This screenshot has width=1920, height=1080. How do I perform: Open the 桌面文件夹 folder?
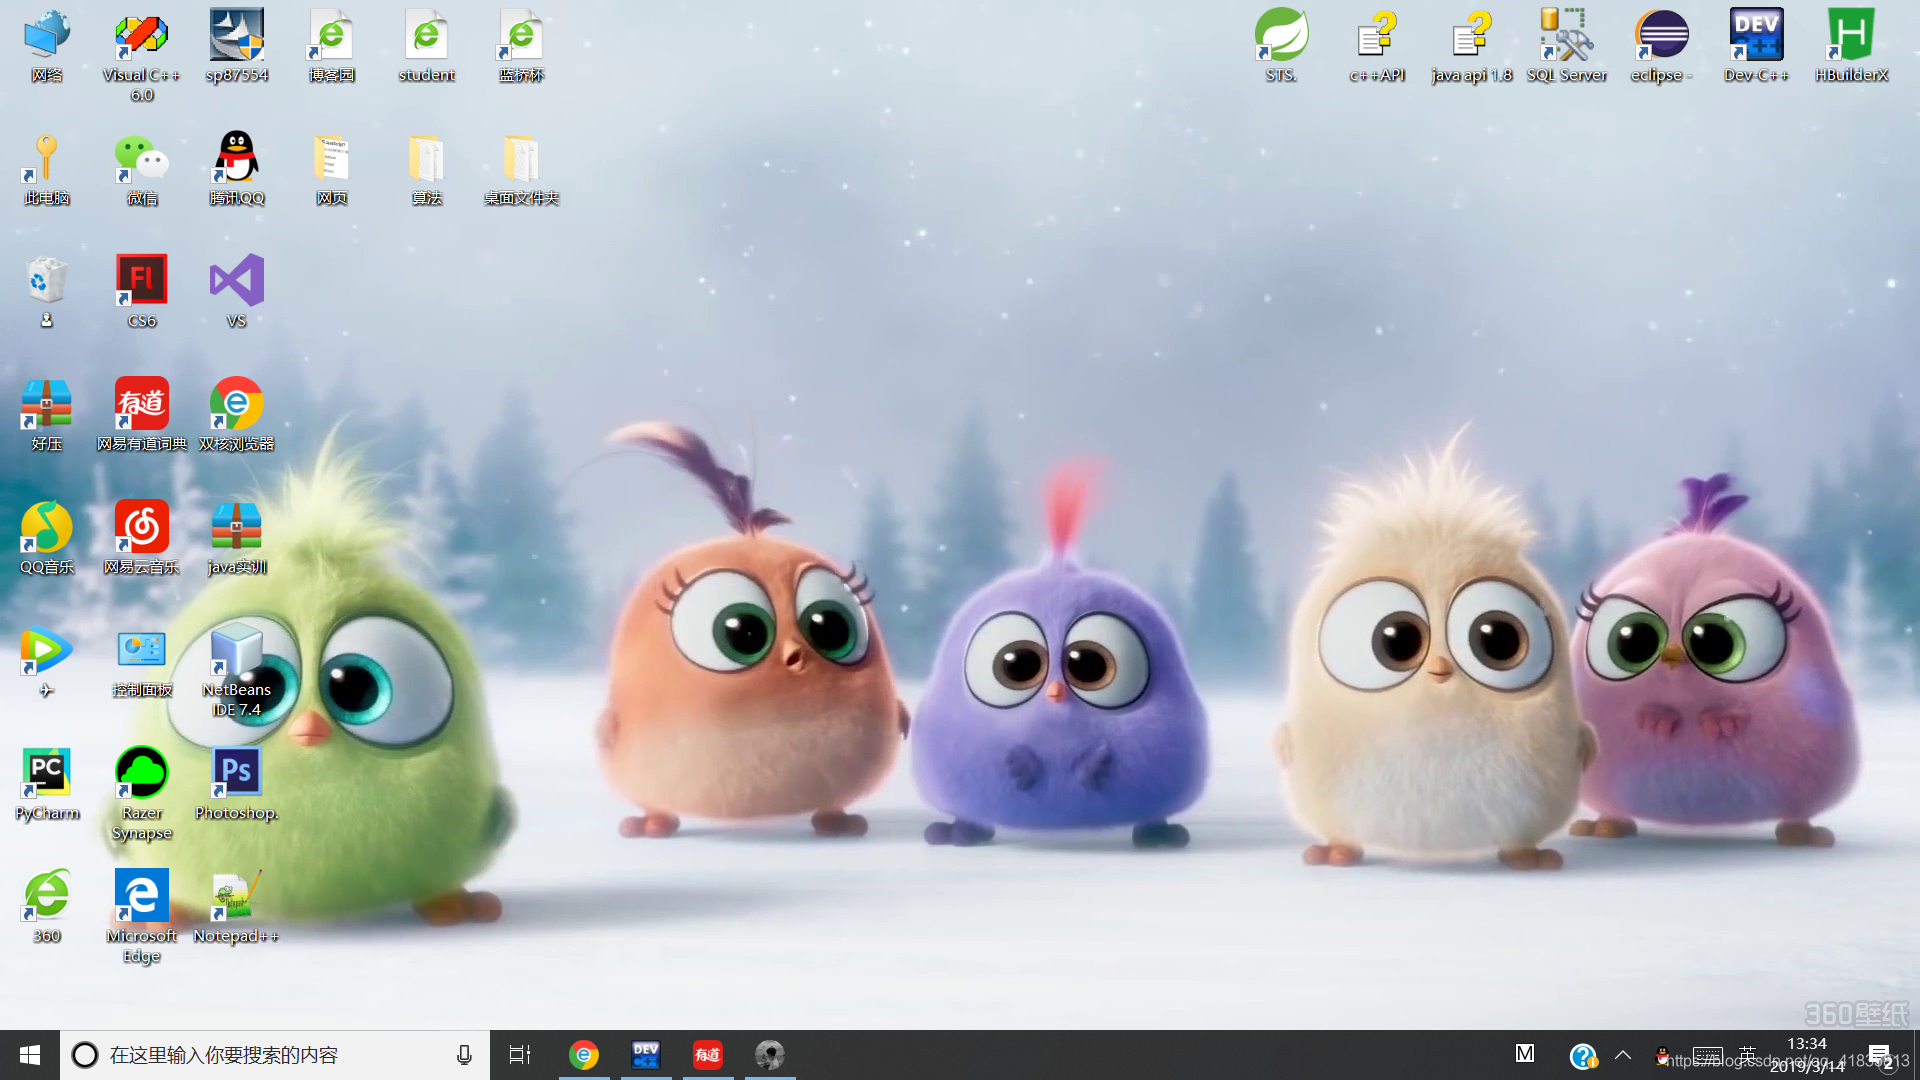pos(522,170)
